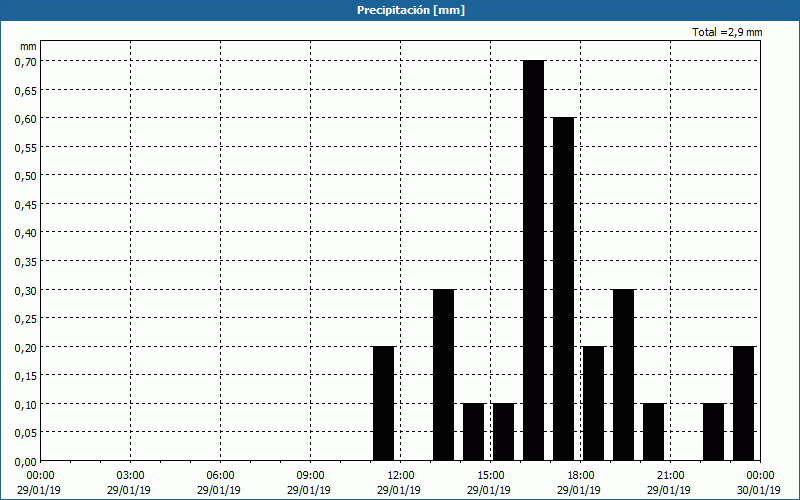Click the 'mm' unit label above the axis
800x500 pixels.
click(28, 46)
